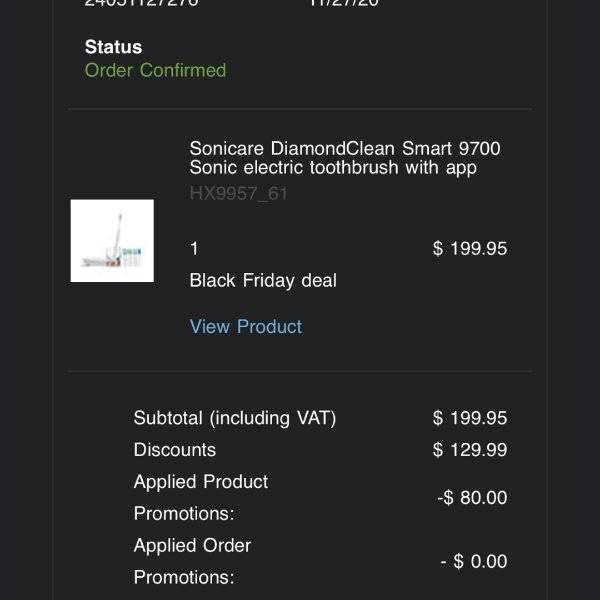The image size is (600, 600).
Task: Select the quantity value 1
Action: [x=194, y=249]
